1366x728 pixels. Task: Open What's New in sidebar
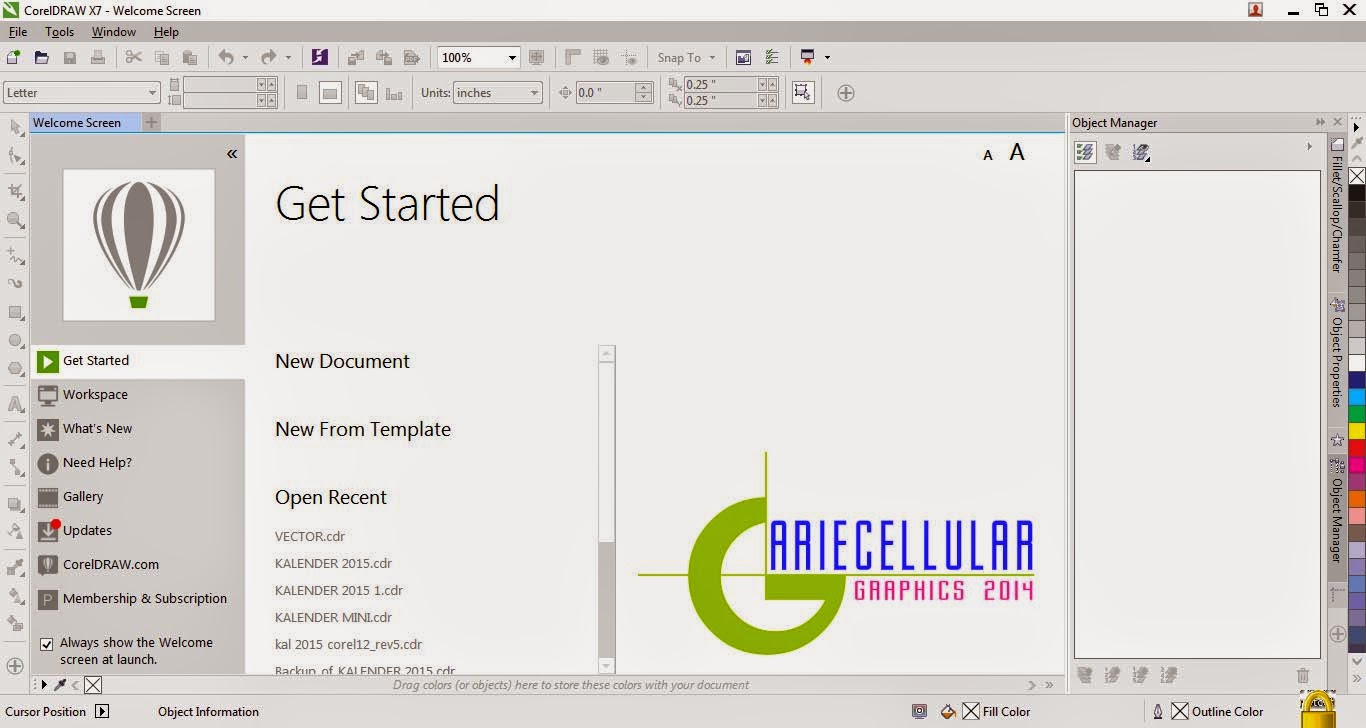[x=138, y=429]
